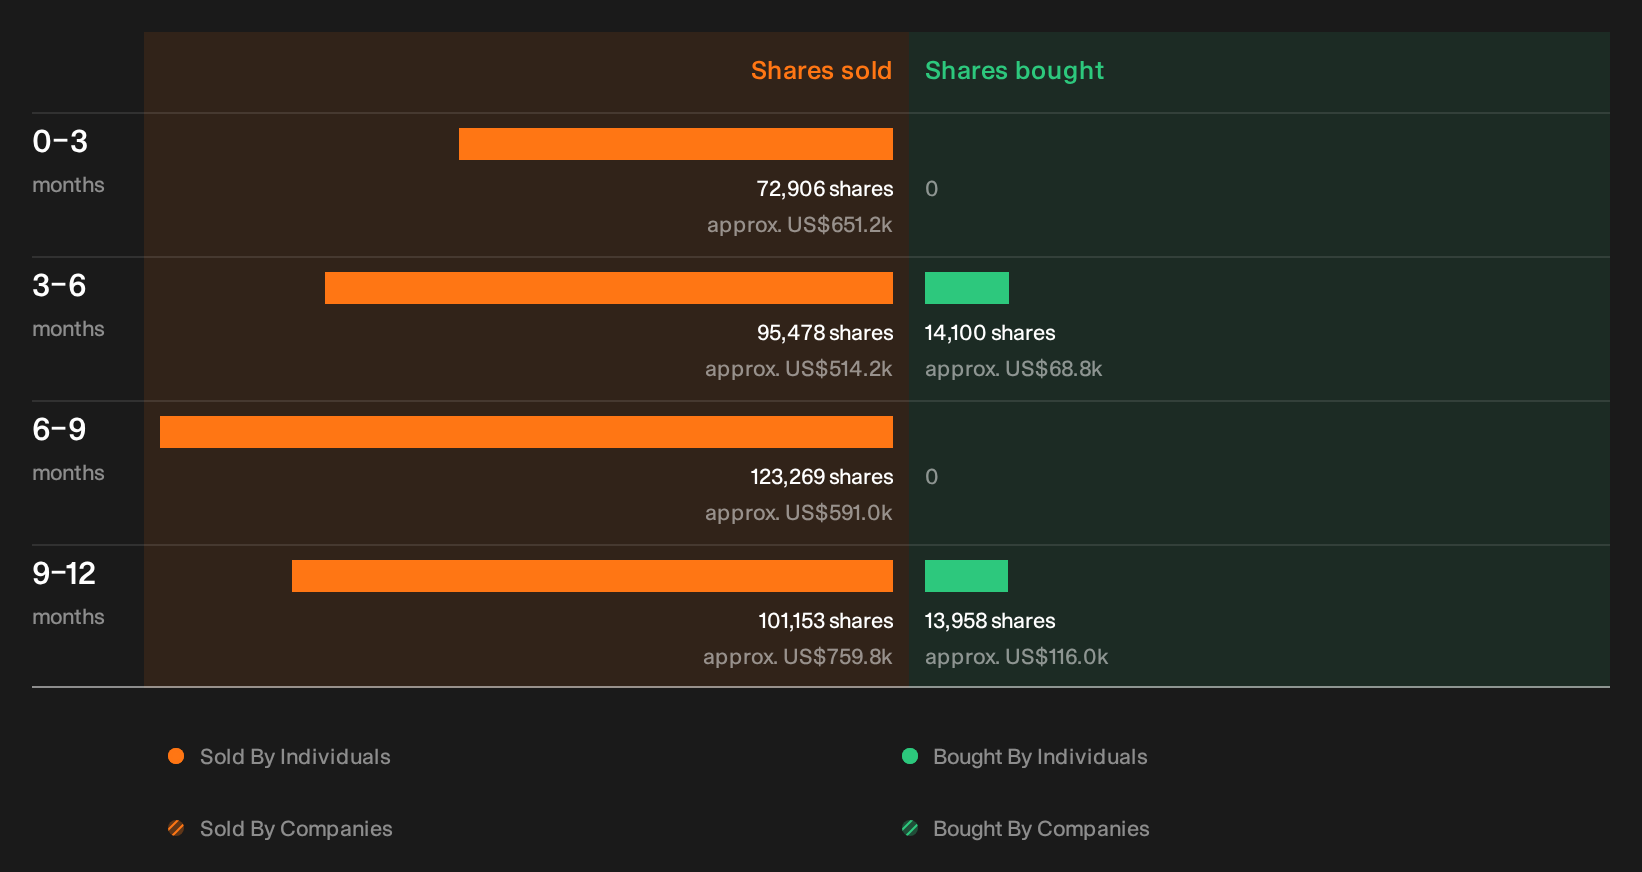Screen dimensions: 1642x872
Task: Click the approx. US$759.8k amount
Action: tap(798, 657)
